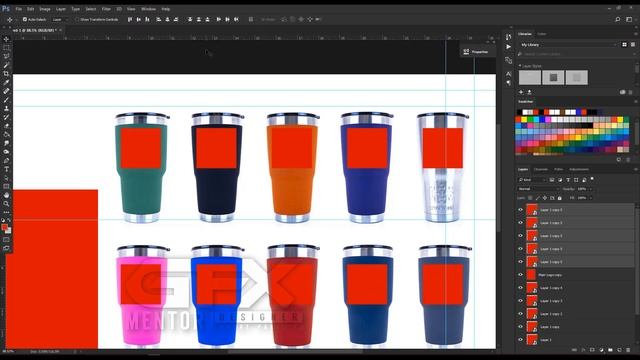Toggle visibility of layer without smart object badge
Image resolution: width=640 pixels, height=360 pixels.
pyautogui.click(x=520, y=275)
